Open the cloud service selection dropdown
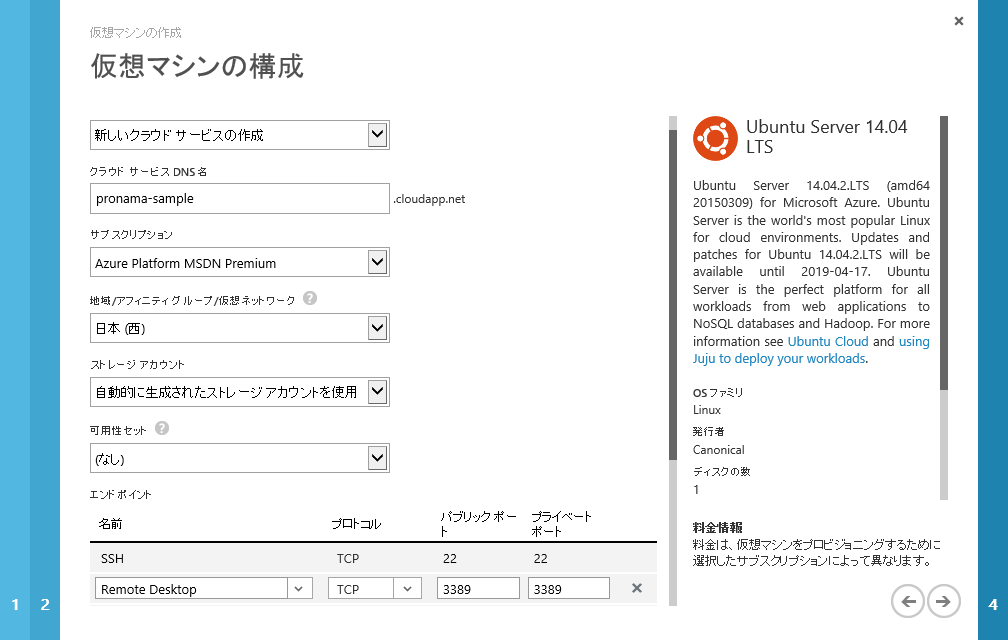Viewport: 1008px width, 640px height. pyautogui.click(x=377, y=134)
